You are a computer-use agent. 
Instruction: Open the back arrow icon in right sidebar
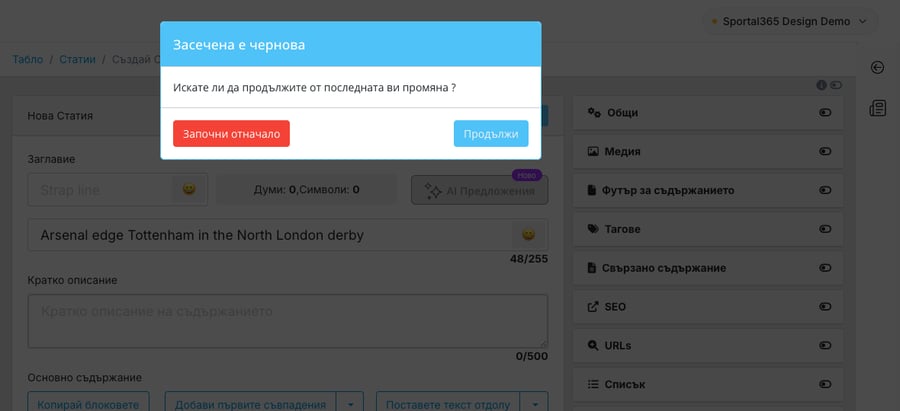coord(877,68)
